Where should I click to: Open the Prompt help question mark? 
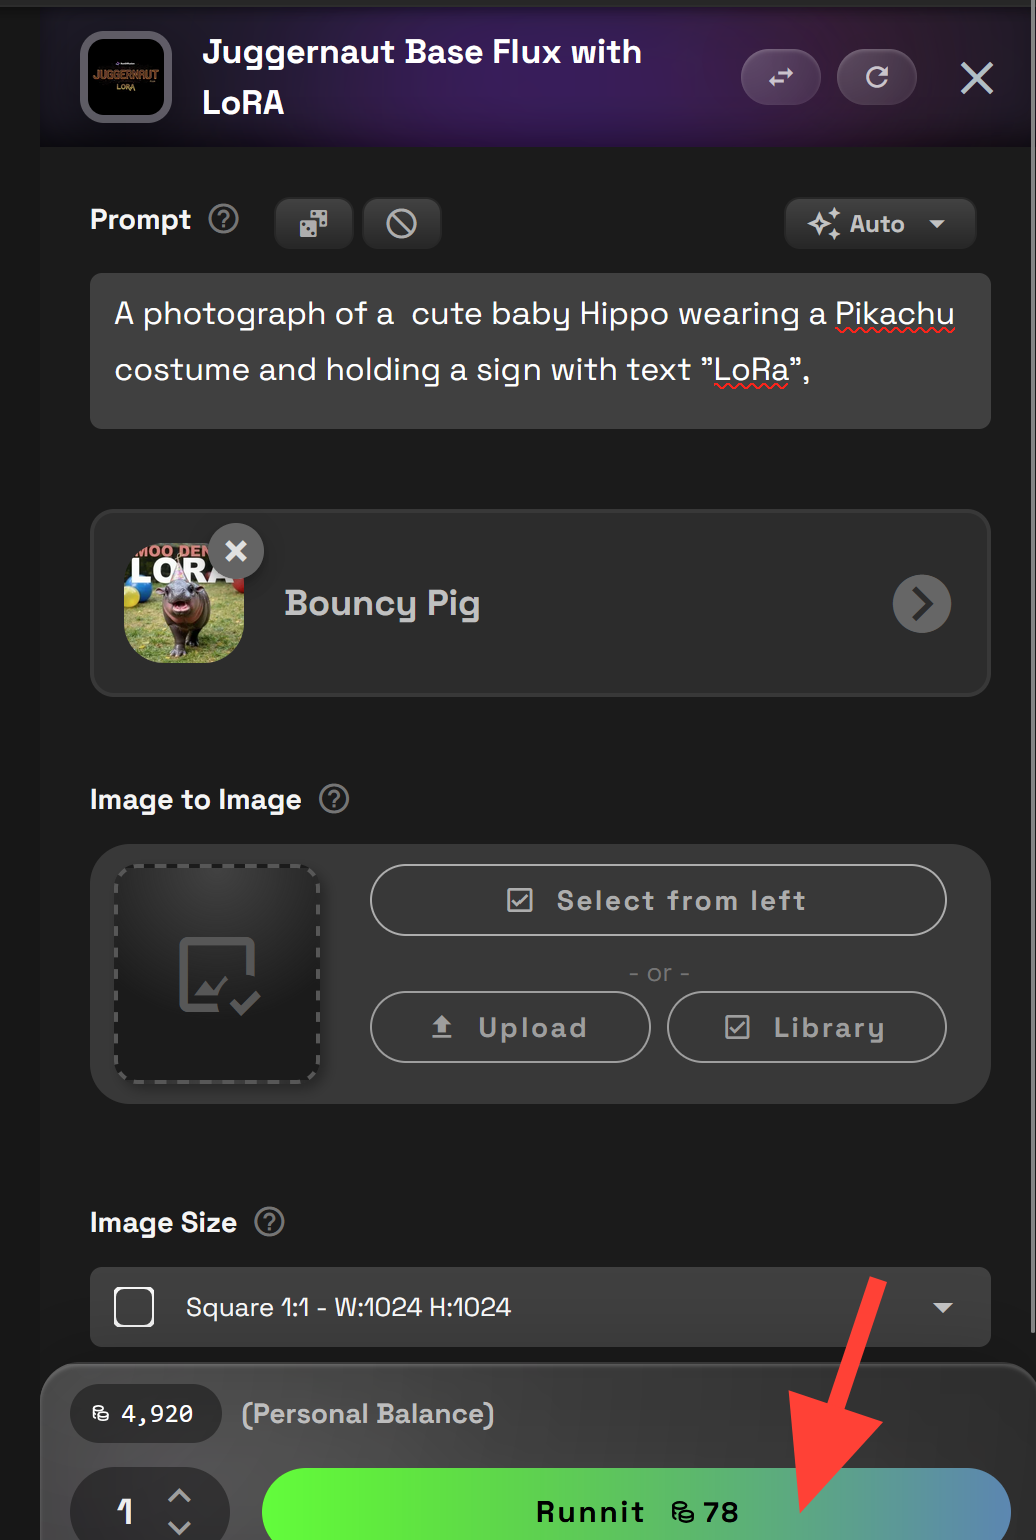coord(224,219)
